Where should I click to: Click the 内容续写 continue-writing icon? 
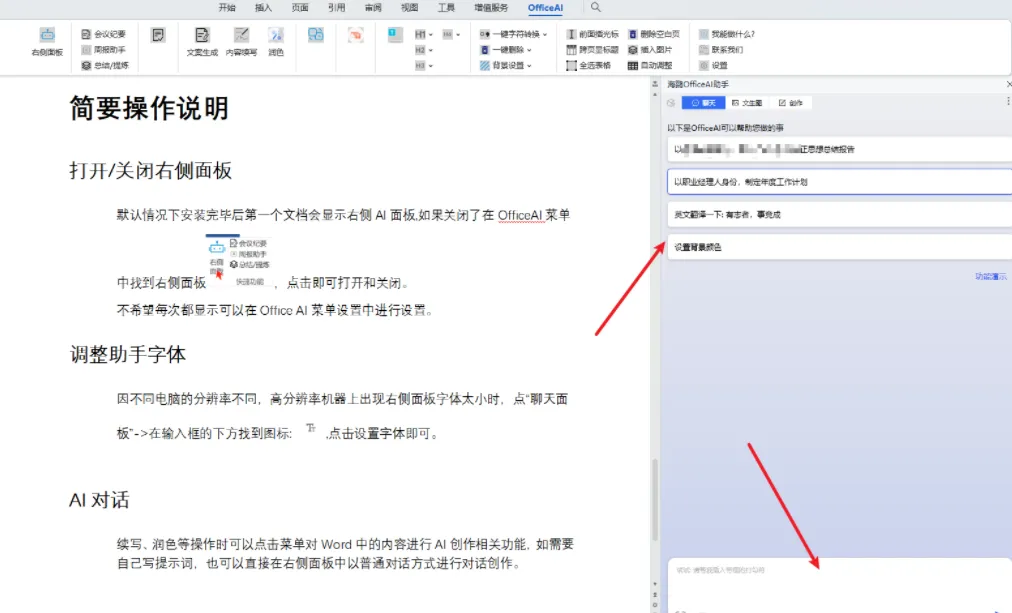tap(241, 42)
